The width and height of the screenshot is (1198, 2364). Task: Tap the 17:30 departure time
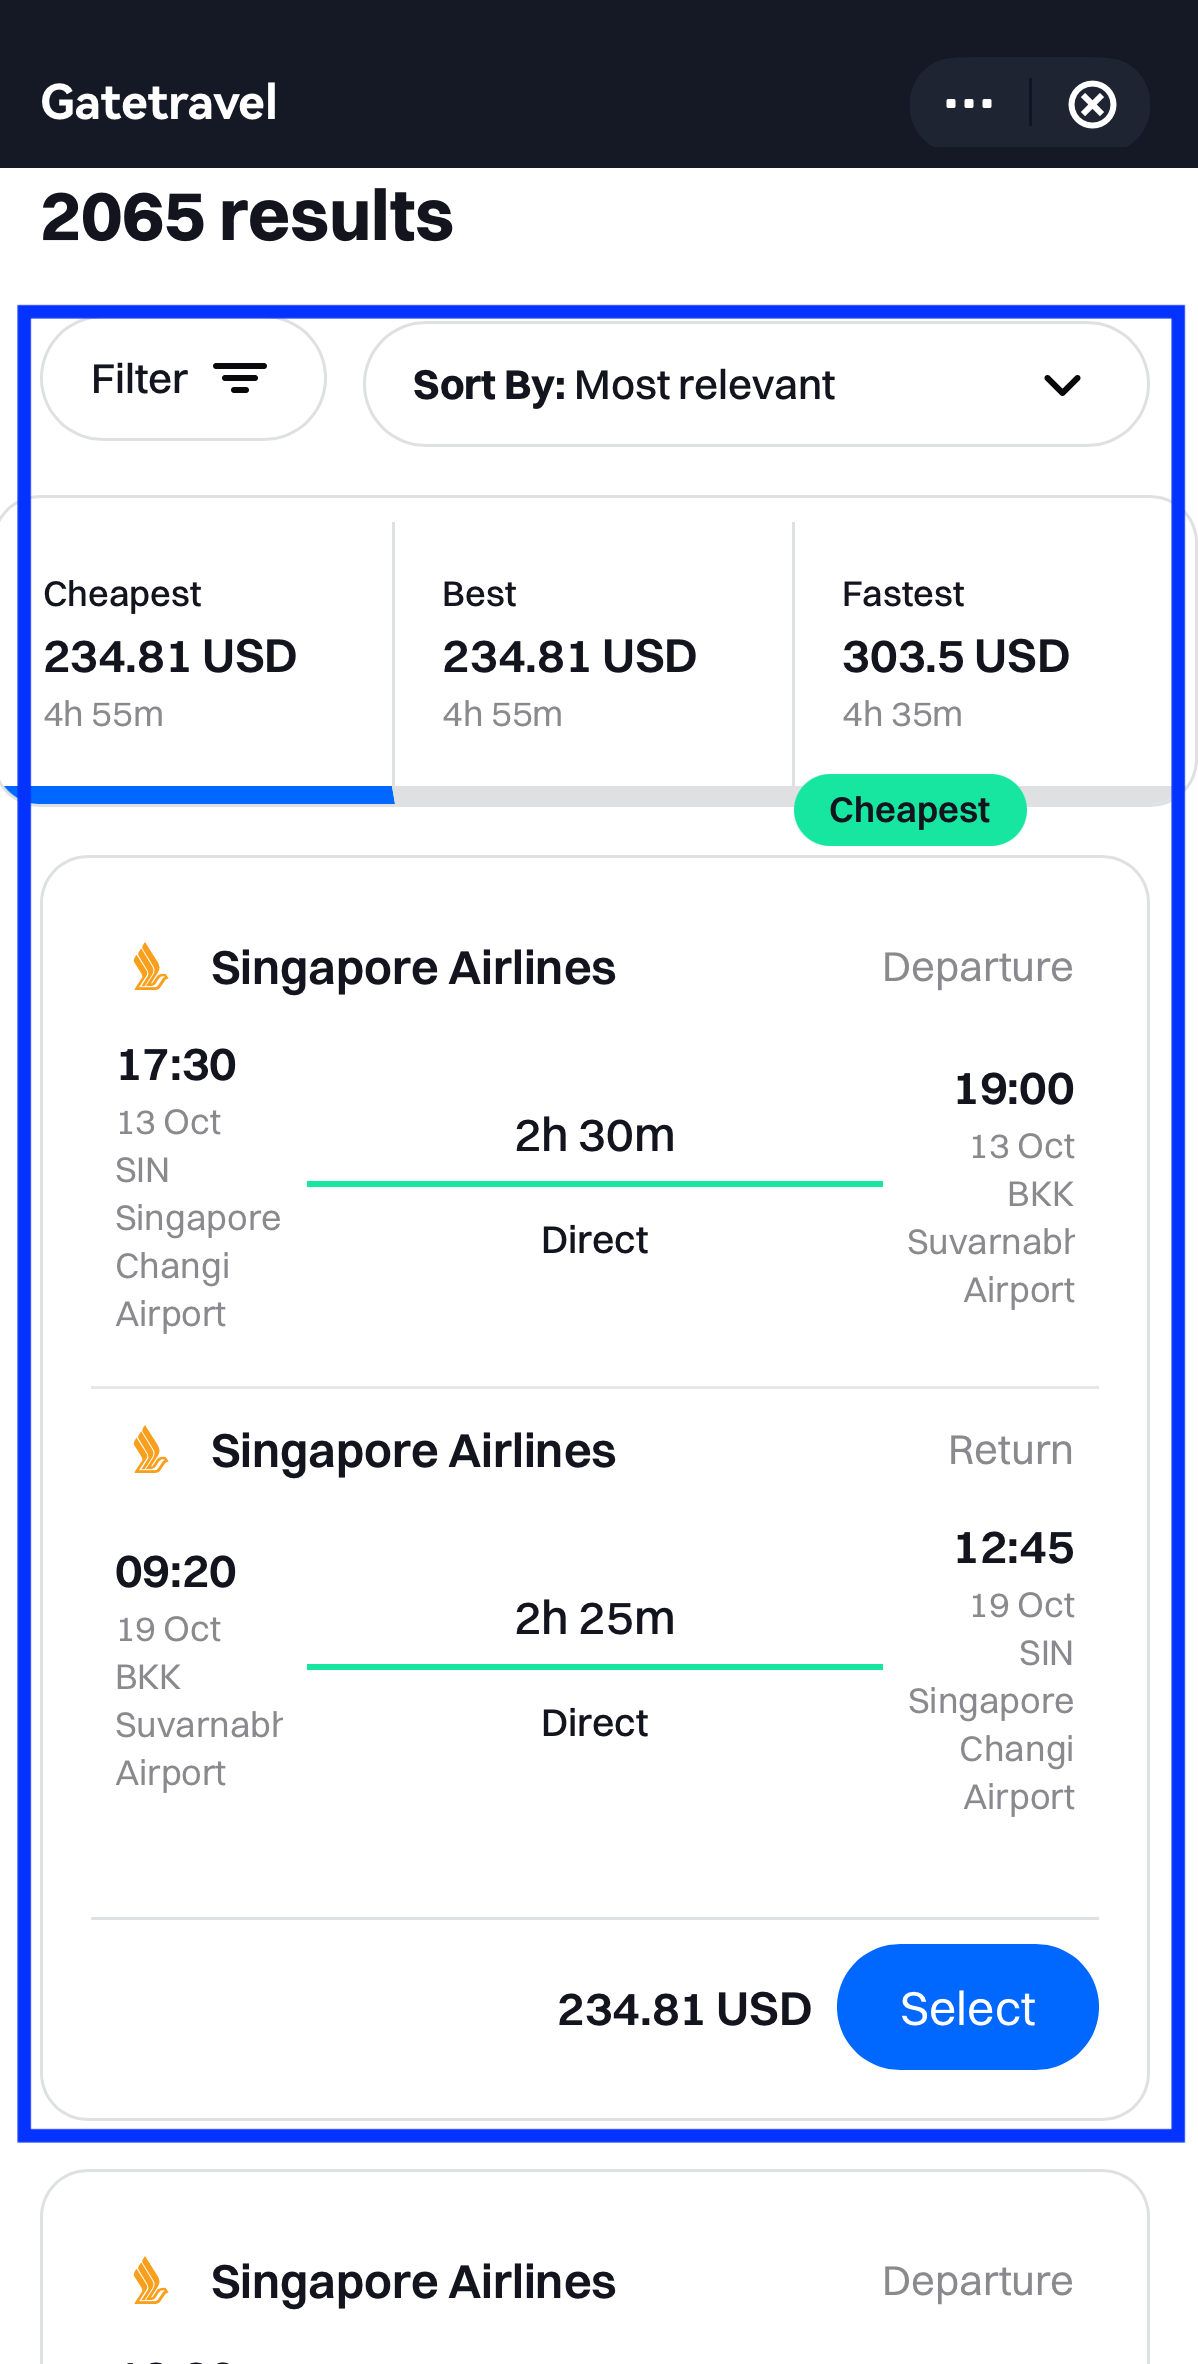click(x=177, y=1065)
